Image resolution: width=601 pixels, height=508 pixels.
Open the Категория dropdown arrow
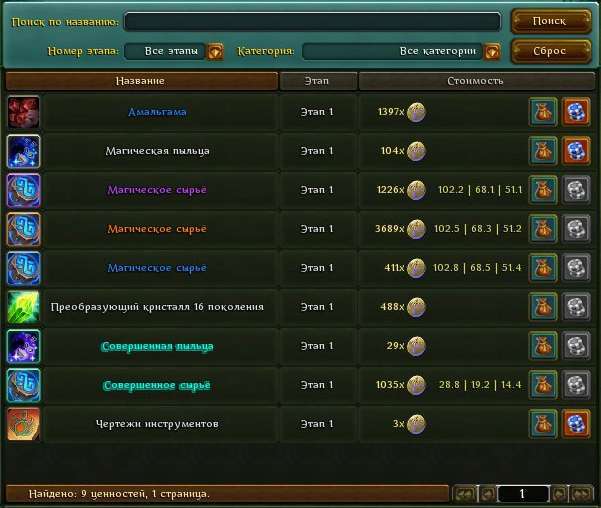coord(492,51)
